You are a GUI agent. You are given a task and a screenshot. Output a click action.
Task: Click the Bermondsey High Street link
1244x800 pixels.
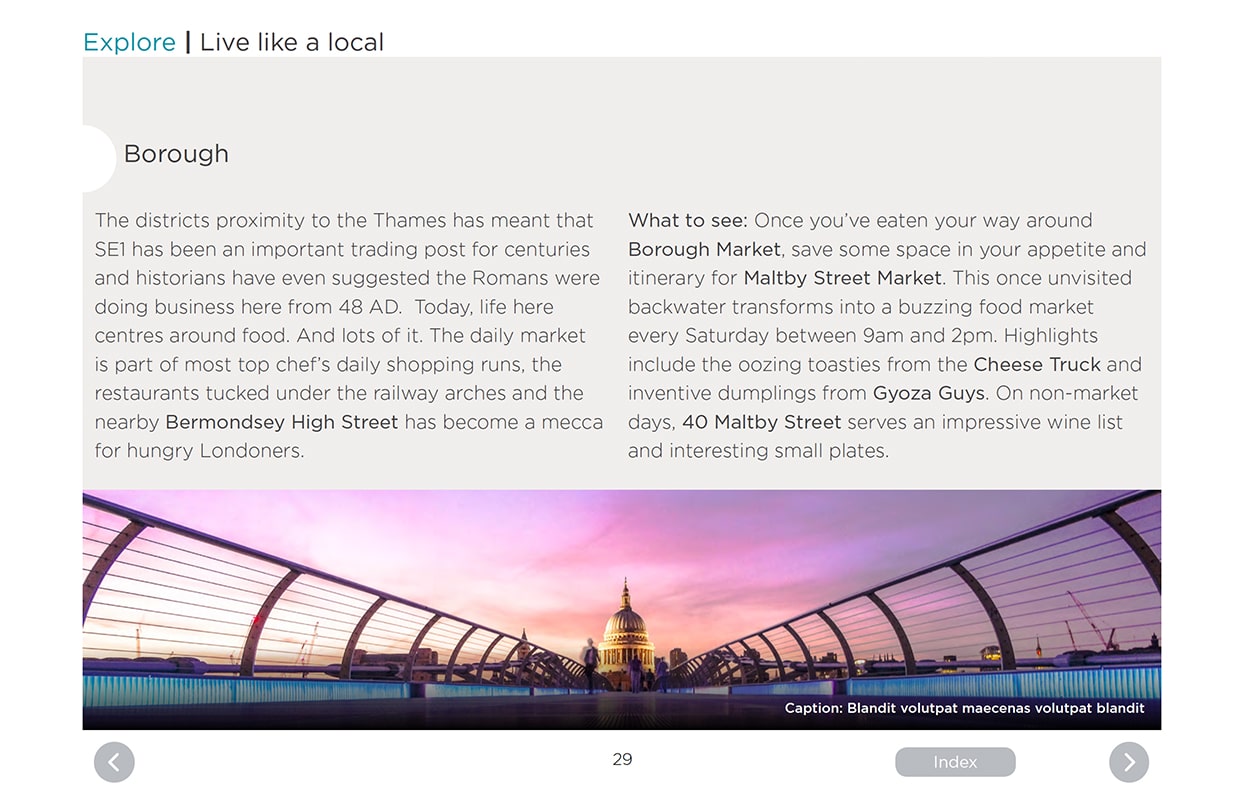tap(282, 422)
